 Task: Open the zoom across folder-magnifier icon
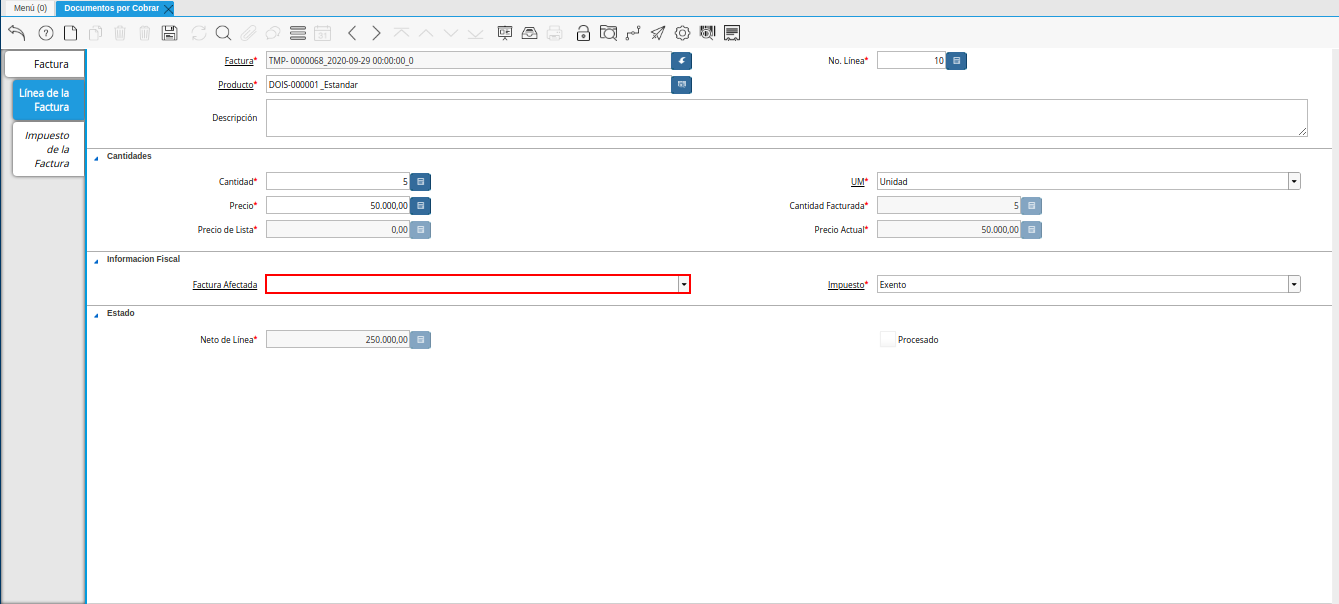click(608, 33)
